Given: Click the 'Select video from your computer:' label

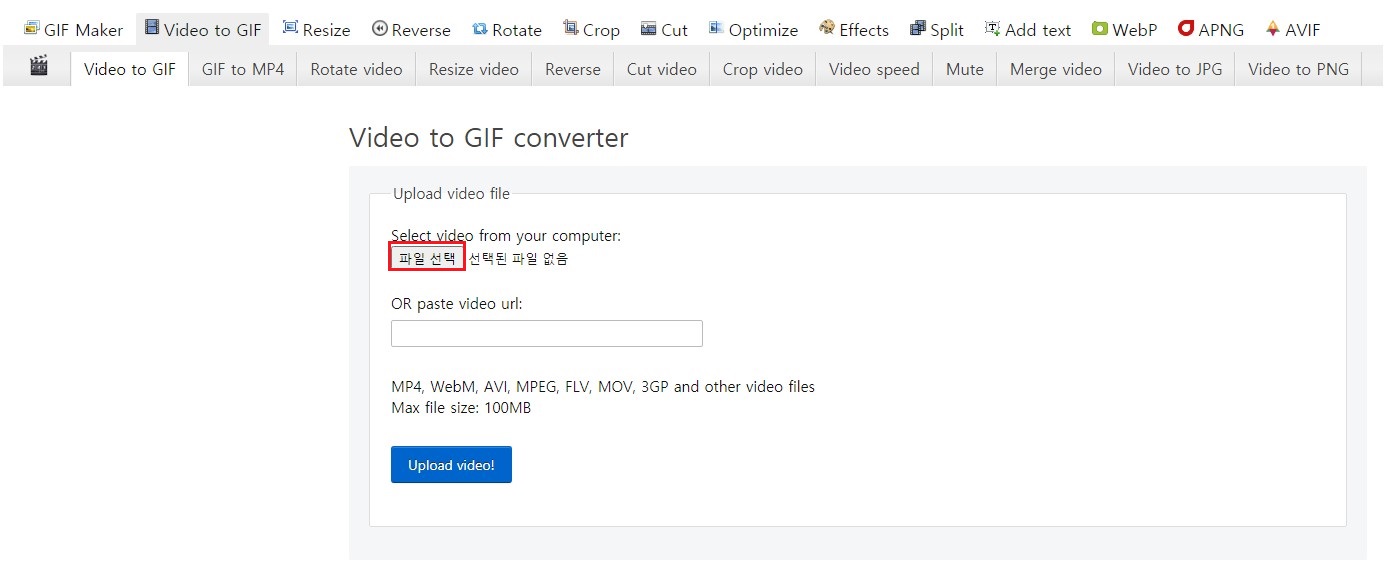Looking at the screenshot, I should tap(506, 236).
